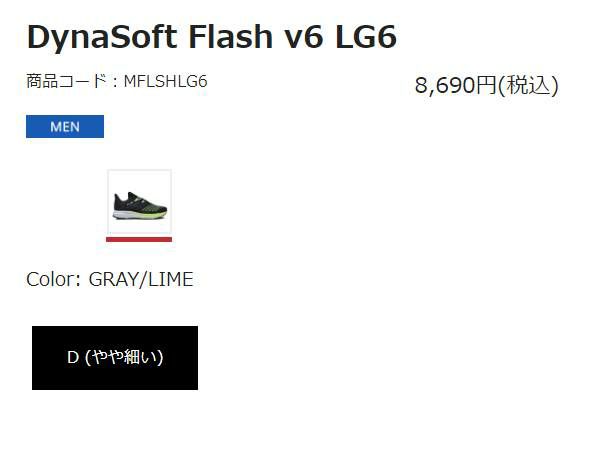The image size is (600, 450).
Task: Click the lime green sole of shoe image
Action: point(150,213)
